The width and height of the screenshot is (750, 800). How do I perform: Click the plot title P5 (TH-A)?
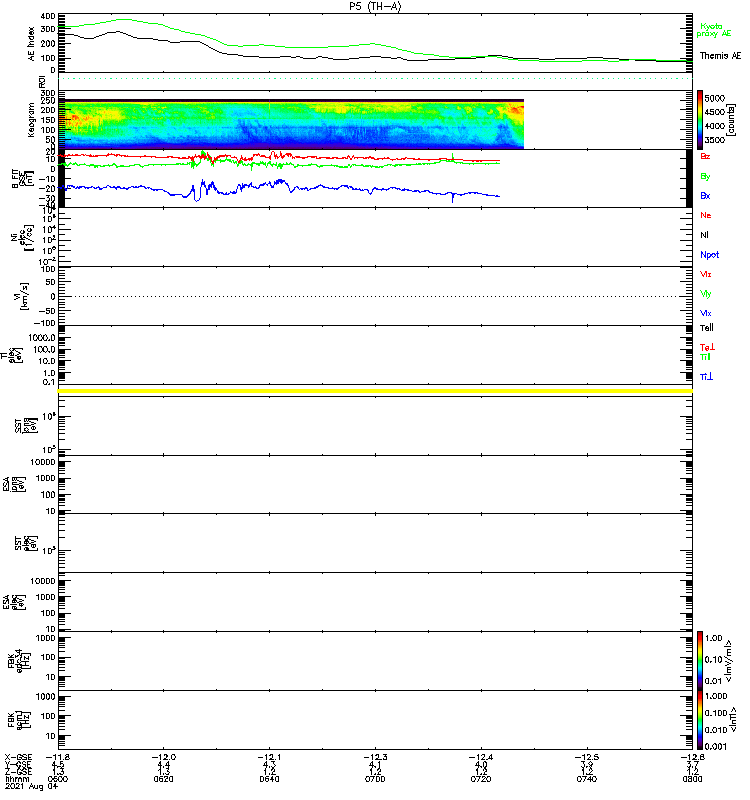point(375,6)
